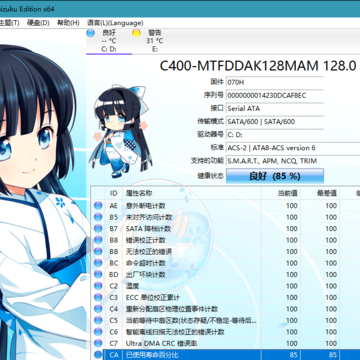The height and width of the screenshot is (360, 360).
Task: Click status orb in BC 命令超时计数 row
Action: tap(98, 263)
